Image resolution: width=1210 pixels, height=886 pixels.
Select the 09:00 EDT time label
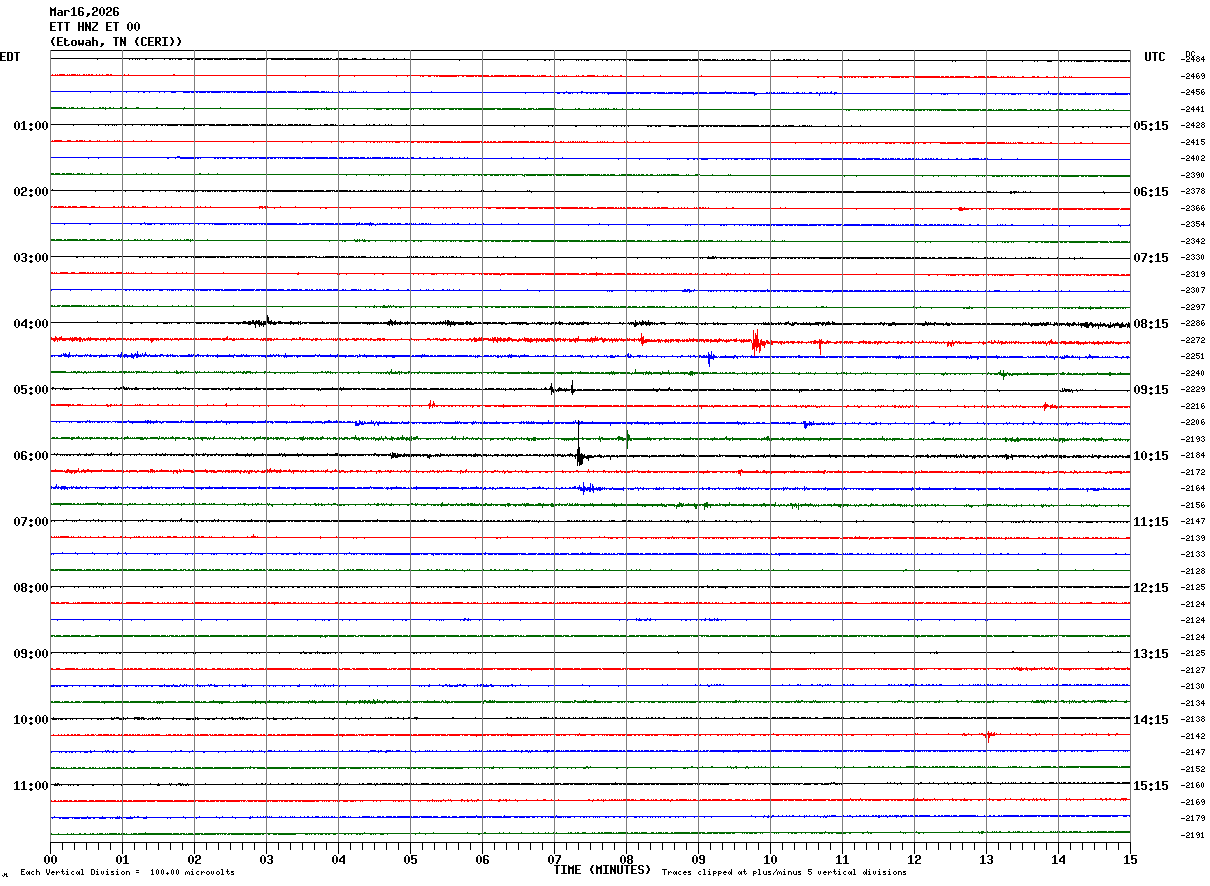pyautogui.click(x=31, y=654)
